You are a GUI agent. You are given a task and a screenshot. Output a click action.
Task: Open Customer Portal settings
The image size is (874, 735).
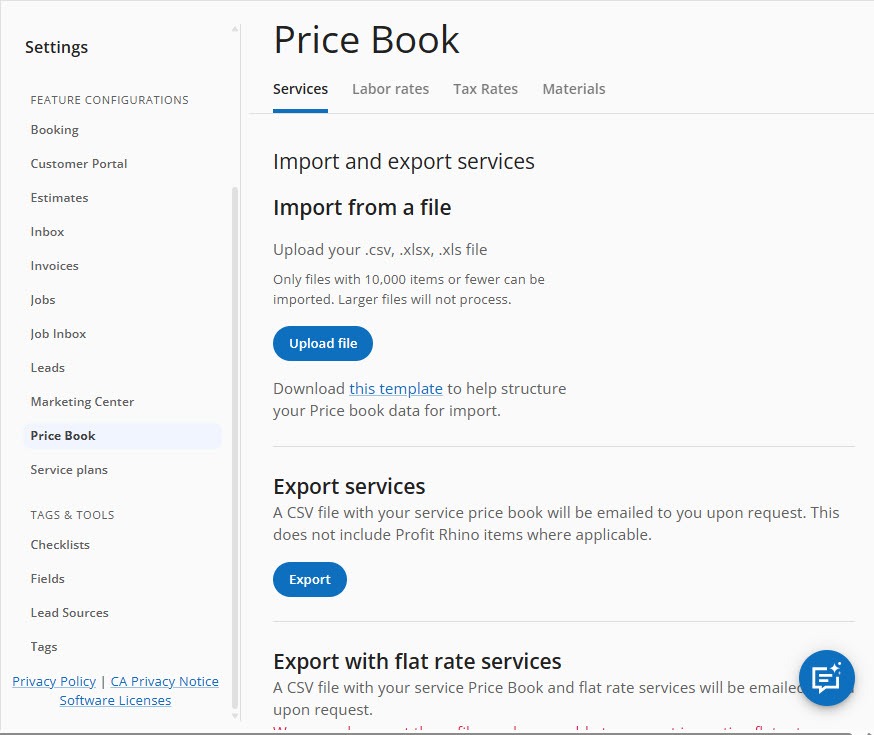(x=79, y=164)
